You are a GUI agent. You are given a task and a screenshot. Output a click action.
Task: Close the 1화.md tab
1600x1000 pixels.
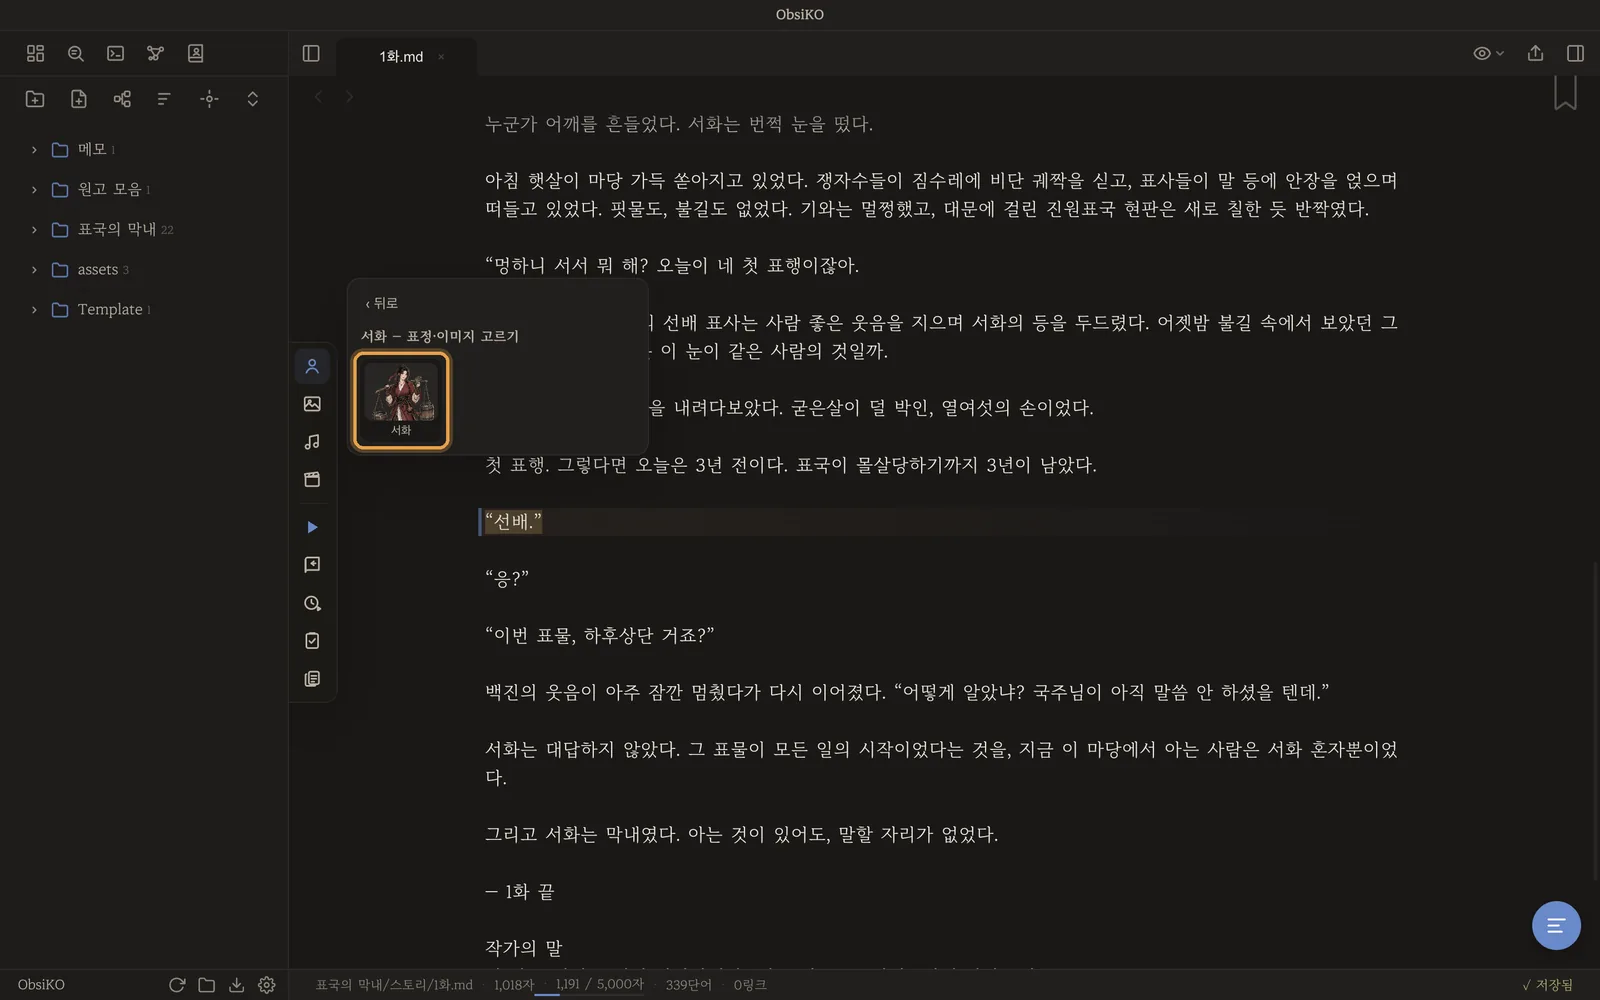point(441,57)
